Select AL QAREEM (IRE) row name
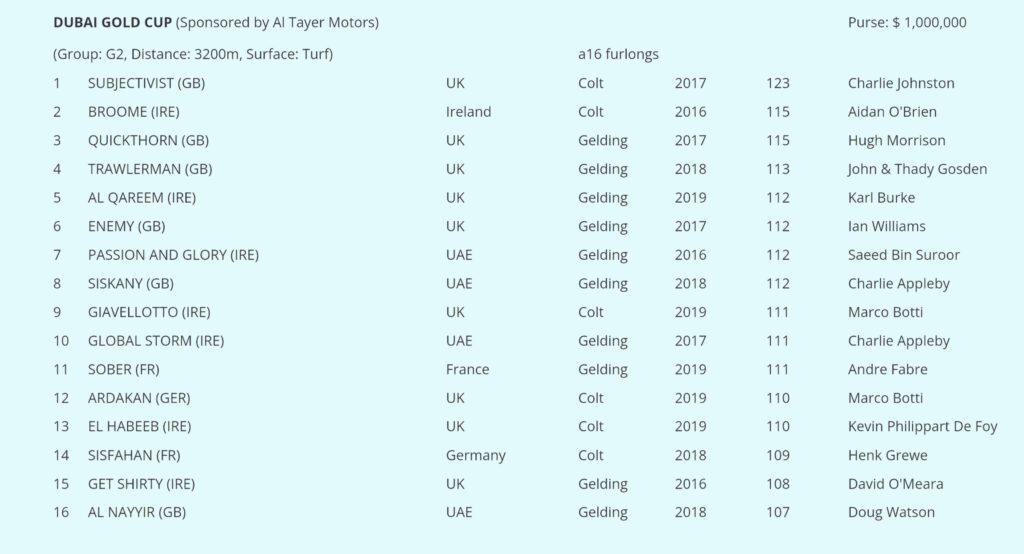 [142, 198]
